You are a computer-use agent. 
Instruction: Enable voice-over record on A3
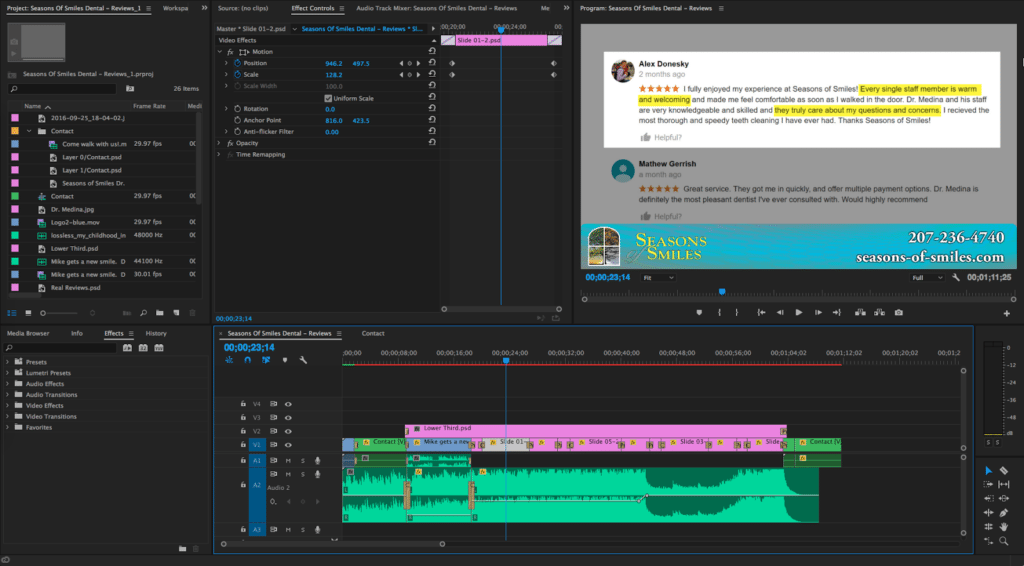pyautogui.click(x=317, y=529)
